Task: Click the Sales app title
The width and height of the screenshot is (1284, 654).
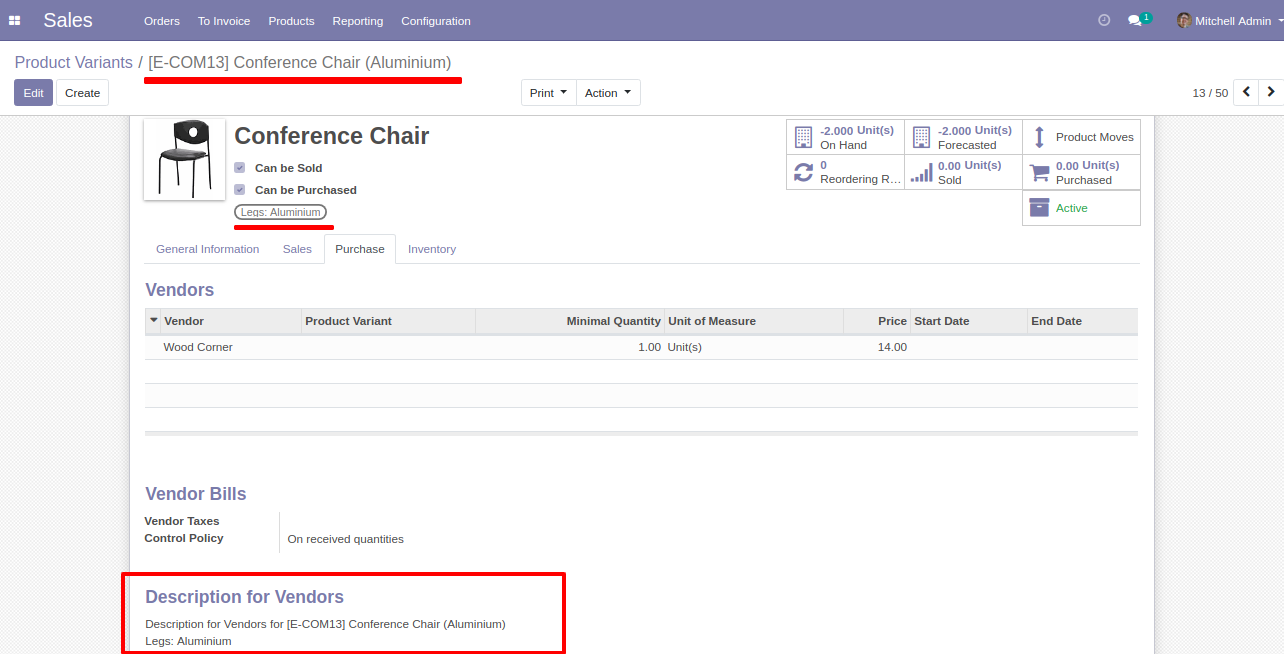Action: coord(68,20)
